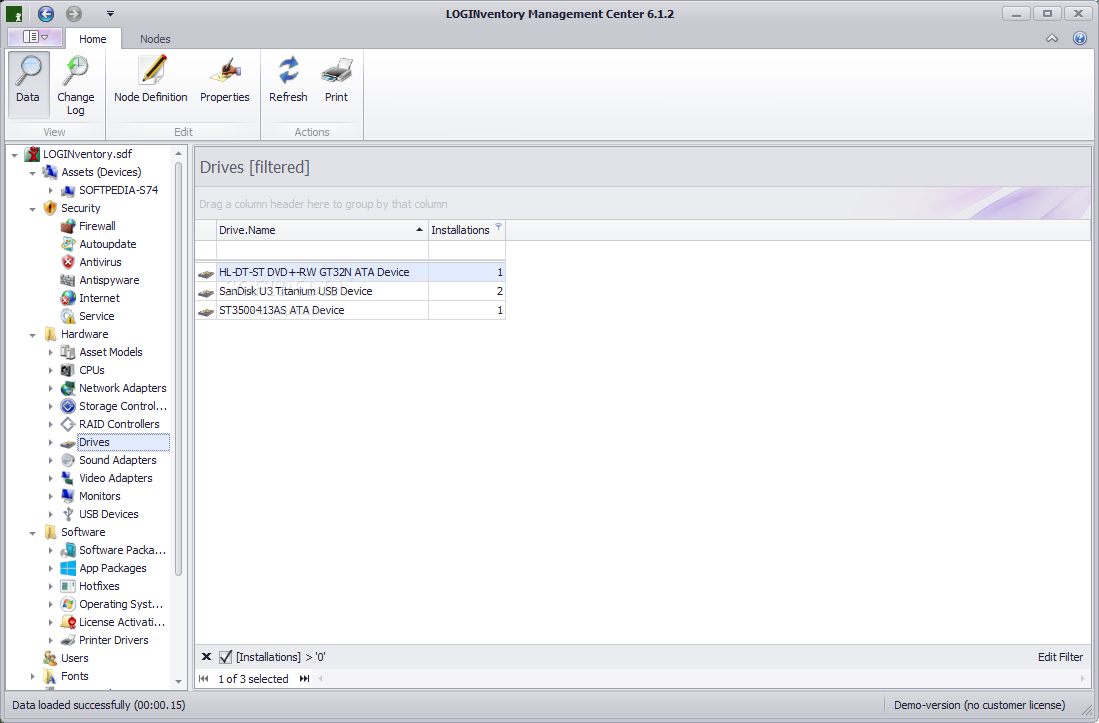Image resolution: width=1099 pixels, height=723 pixels.
Task: Open the application menu button
Action: point(35,37)
